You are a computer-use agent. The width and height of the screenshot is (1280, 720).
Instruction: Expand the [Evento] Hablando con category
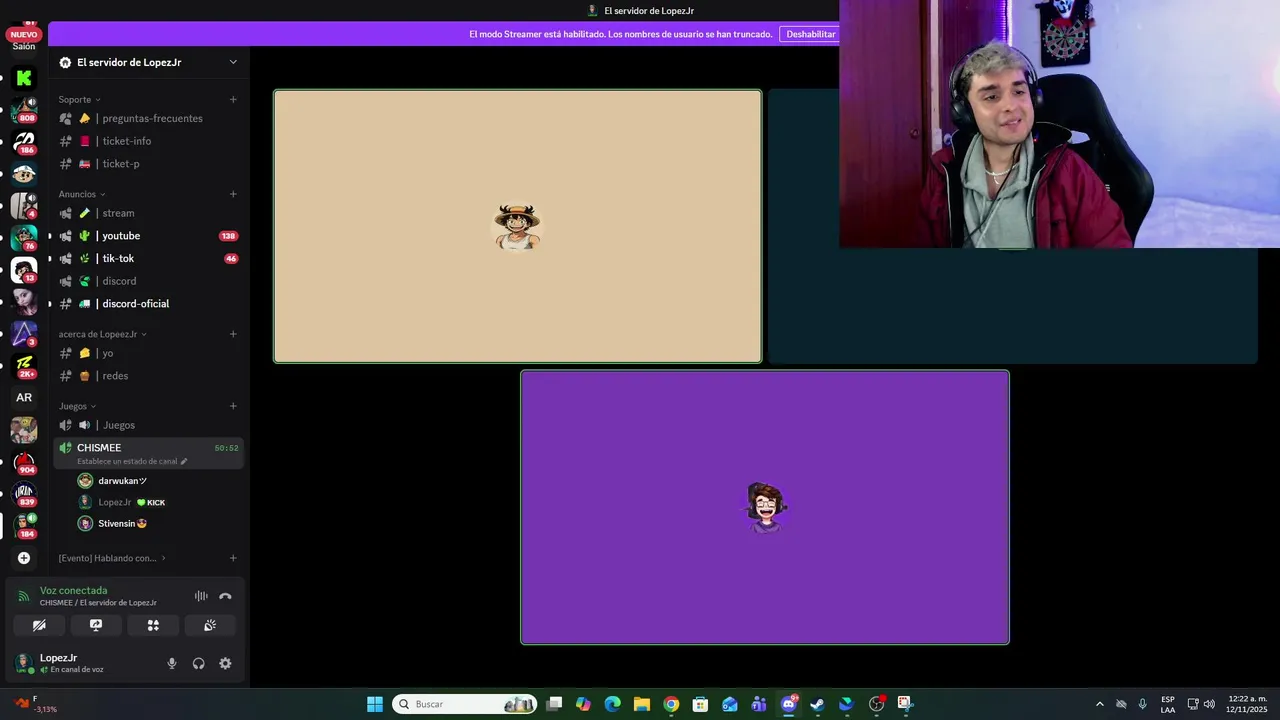[112, 558]
